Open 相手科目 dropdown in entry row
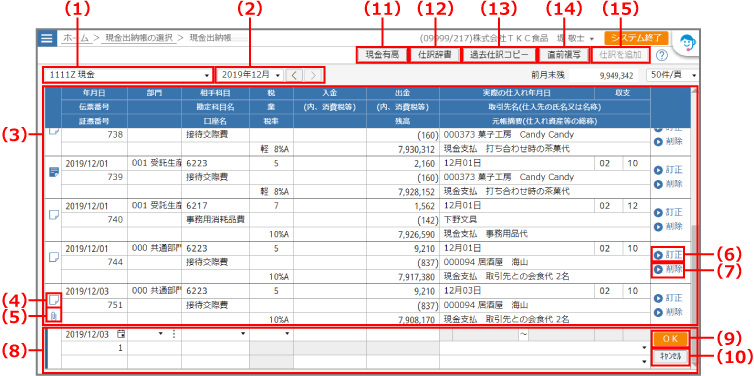The height and width of the screenshot is (376, 754). click(243, 334)
